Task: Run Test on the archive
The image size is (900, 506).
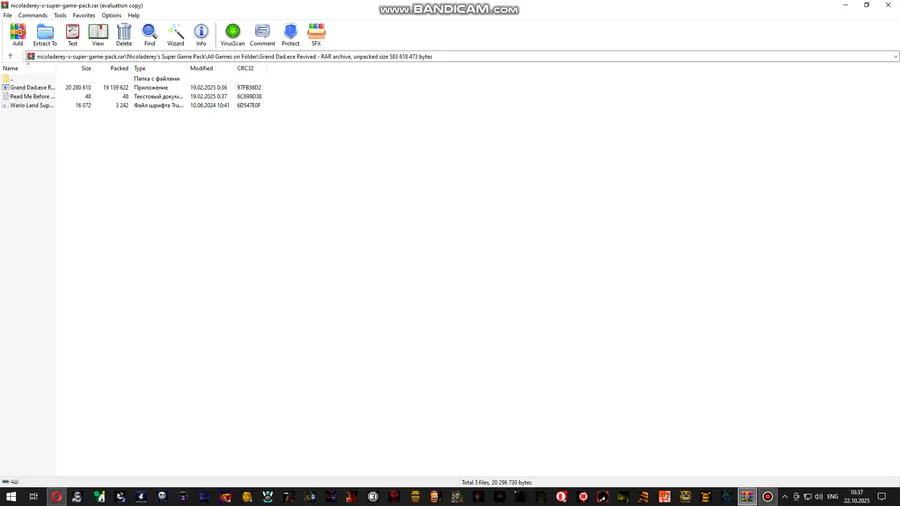Action: (72, 34)
